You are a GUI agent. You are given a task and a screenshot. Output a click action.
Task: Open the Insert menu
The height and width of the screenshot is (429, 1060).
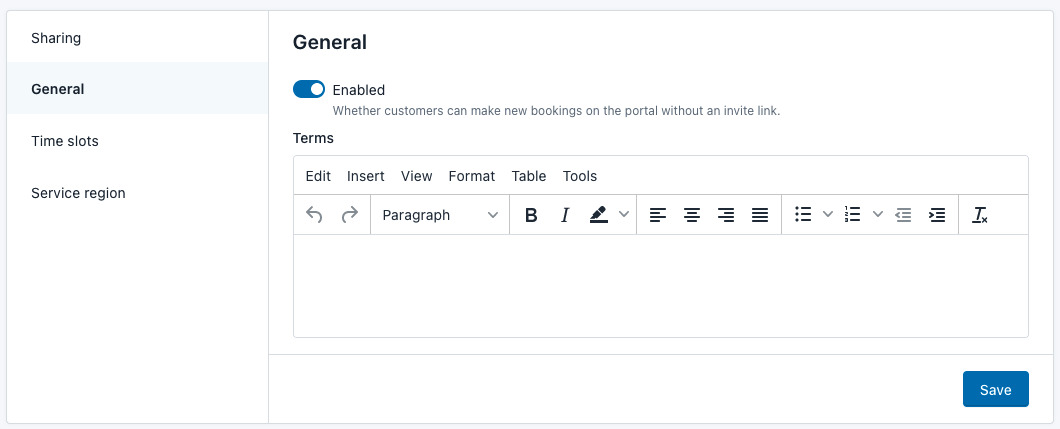coord(366,176)
